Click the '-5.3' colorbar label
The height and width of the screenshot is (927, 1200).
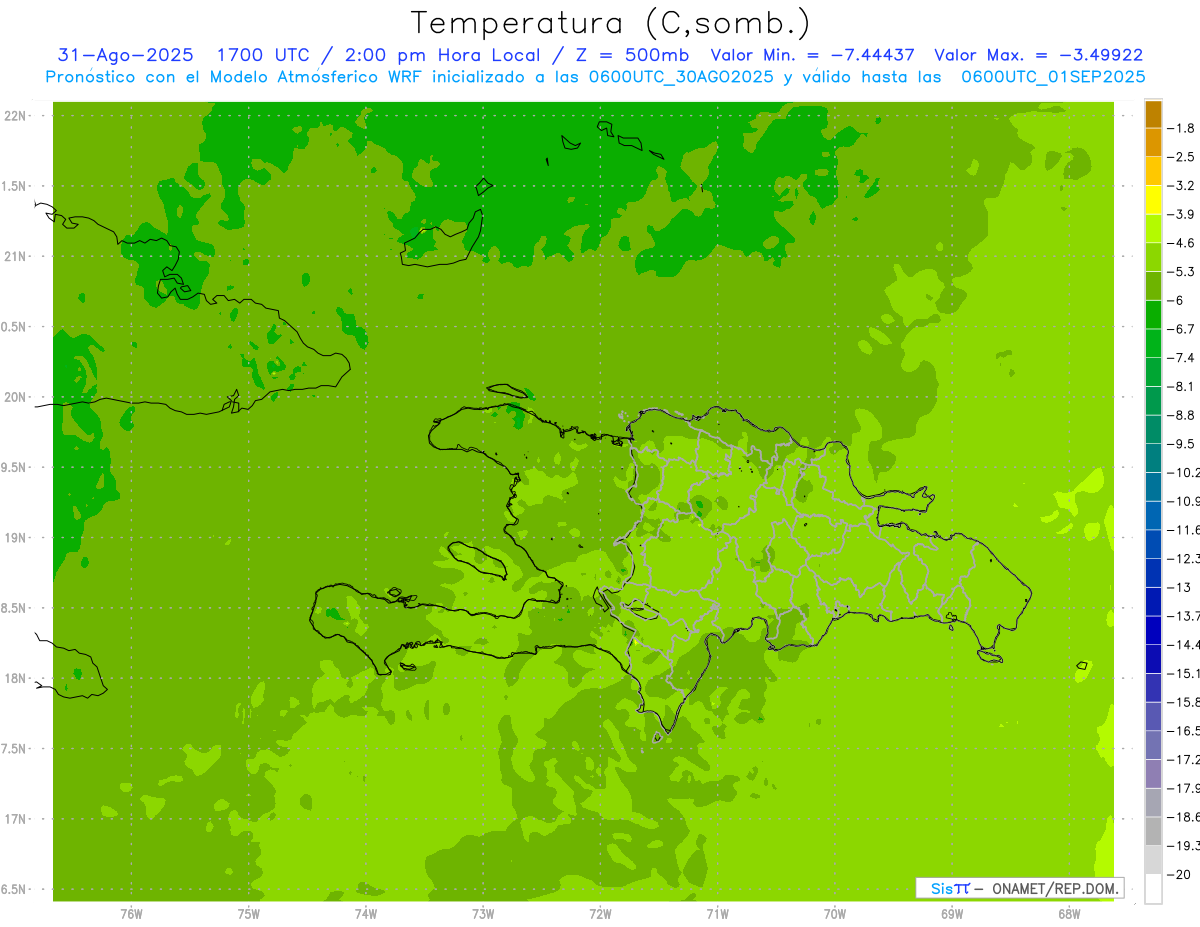coord(1181,272)
